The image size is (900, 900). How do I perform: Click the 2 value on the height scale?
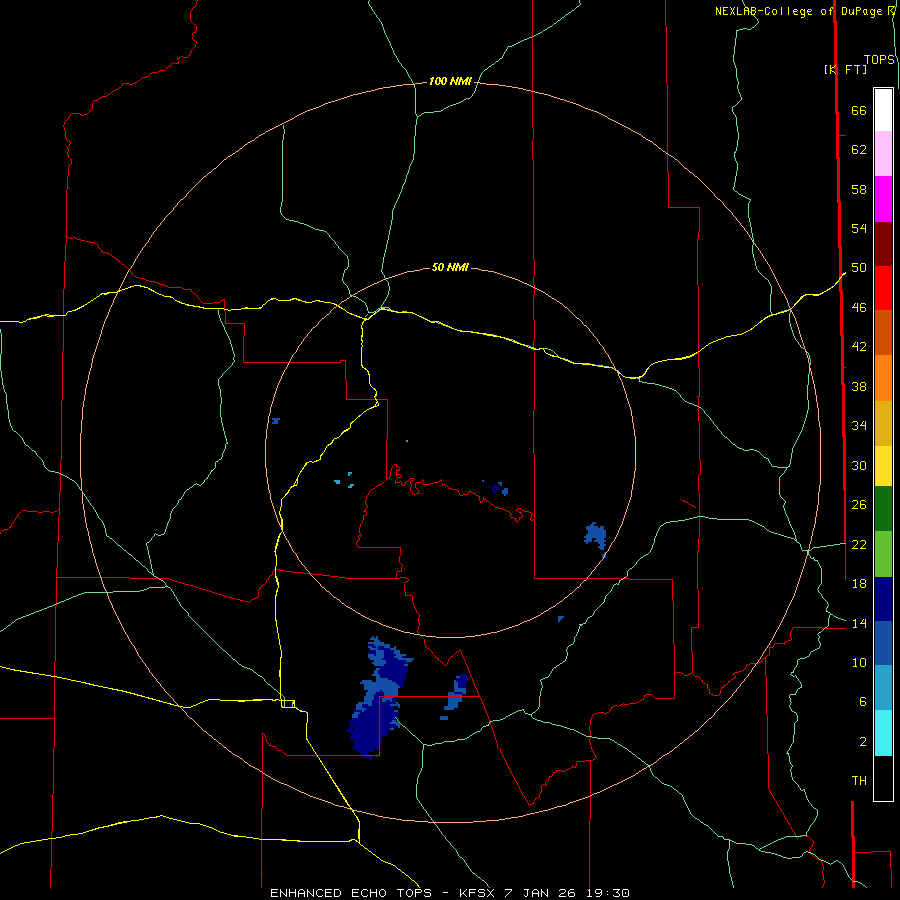click(863, 742)
